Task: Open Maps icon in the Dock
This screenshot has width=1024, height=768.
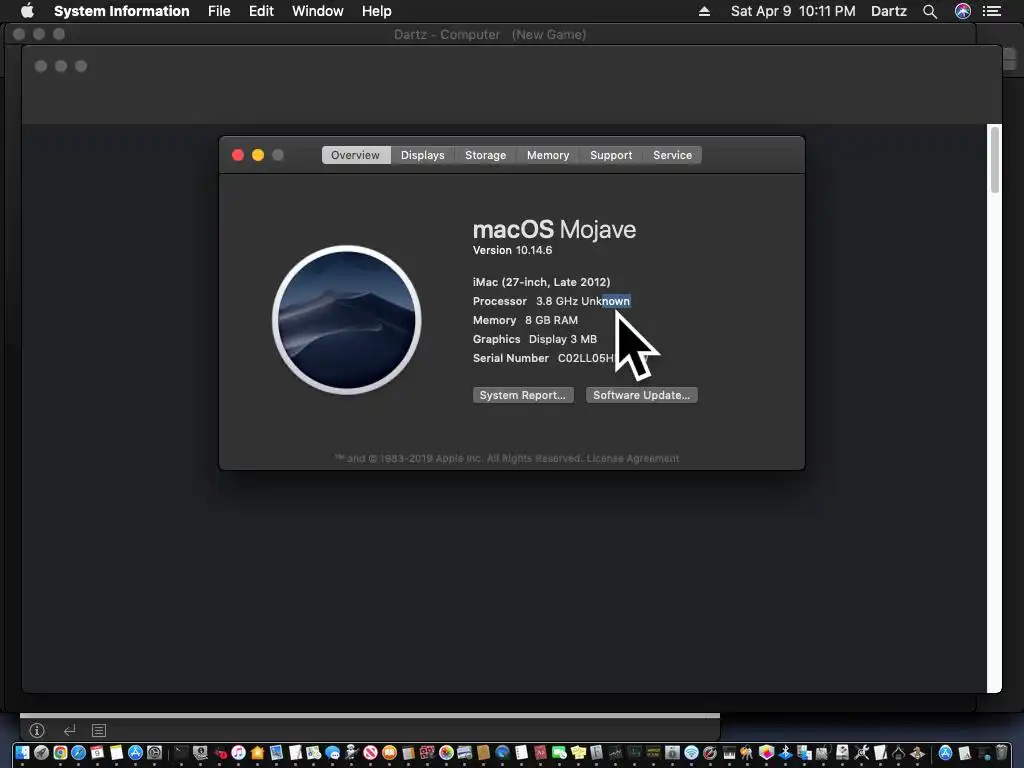Action: (313, 752)
